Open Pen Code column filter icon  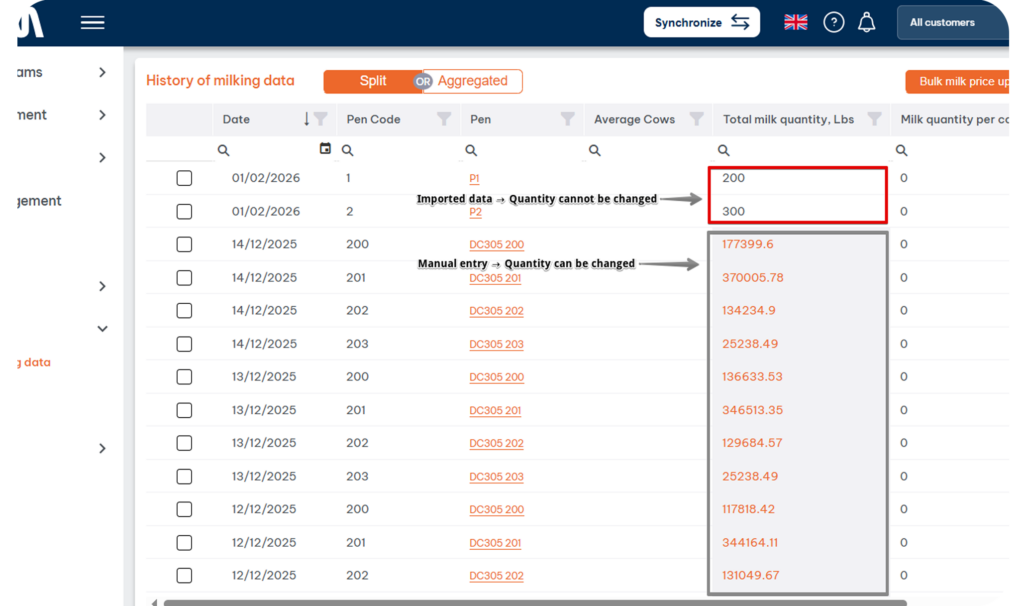coord(444,119)
